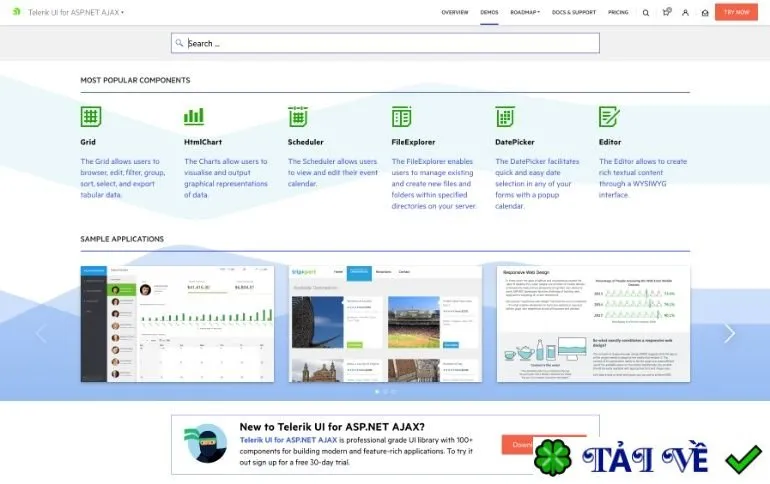770x484 pixels.
Task: Open the Responsive Web Design sample thumbnail
Action: click(x=593, y=324)
